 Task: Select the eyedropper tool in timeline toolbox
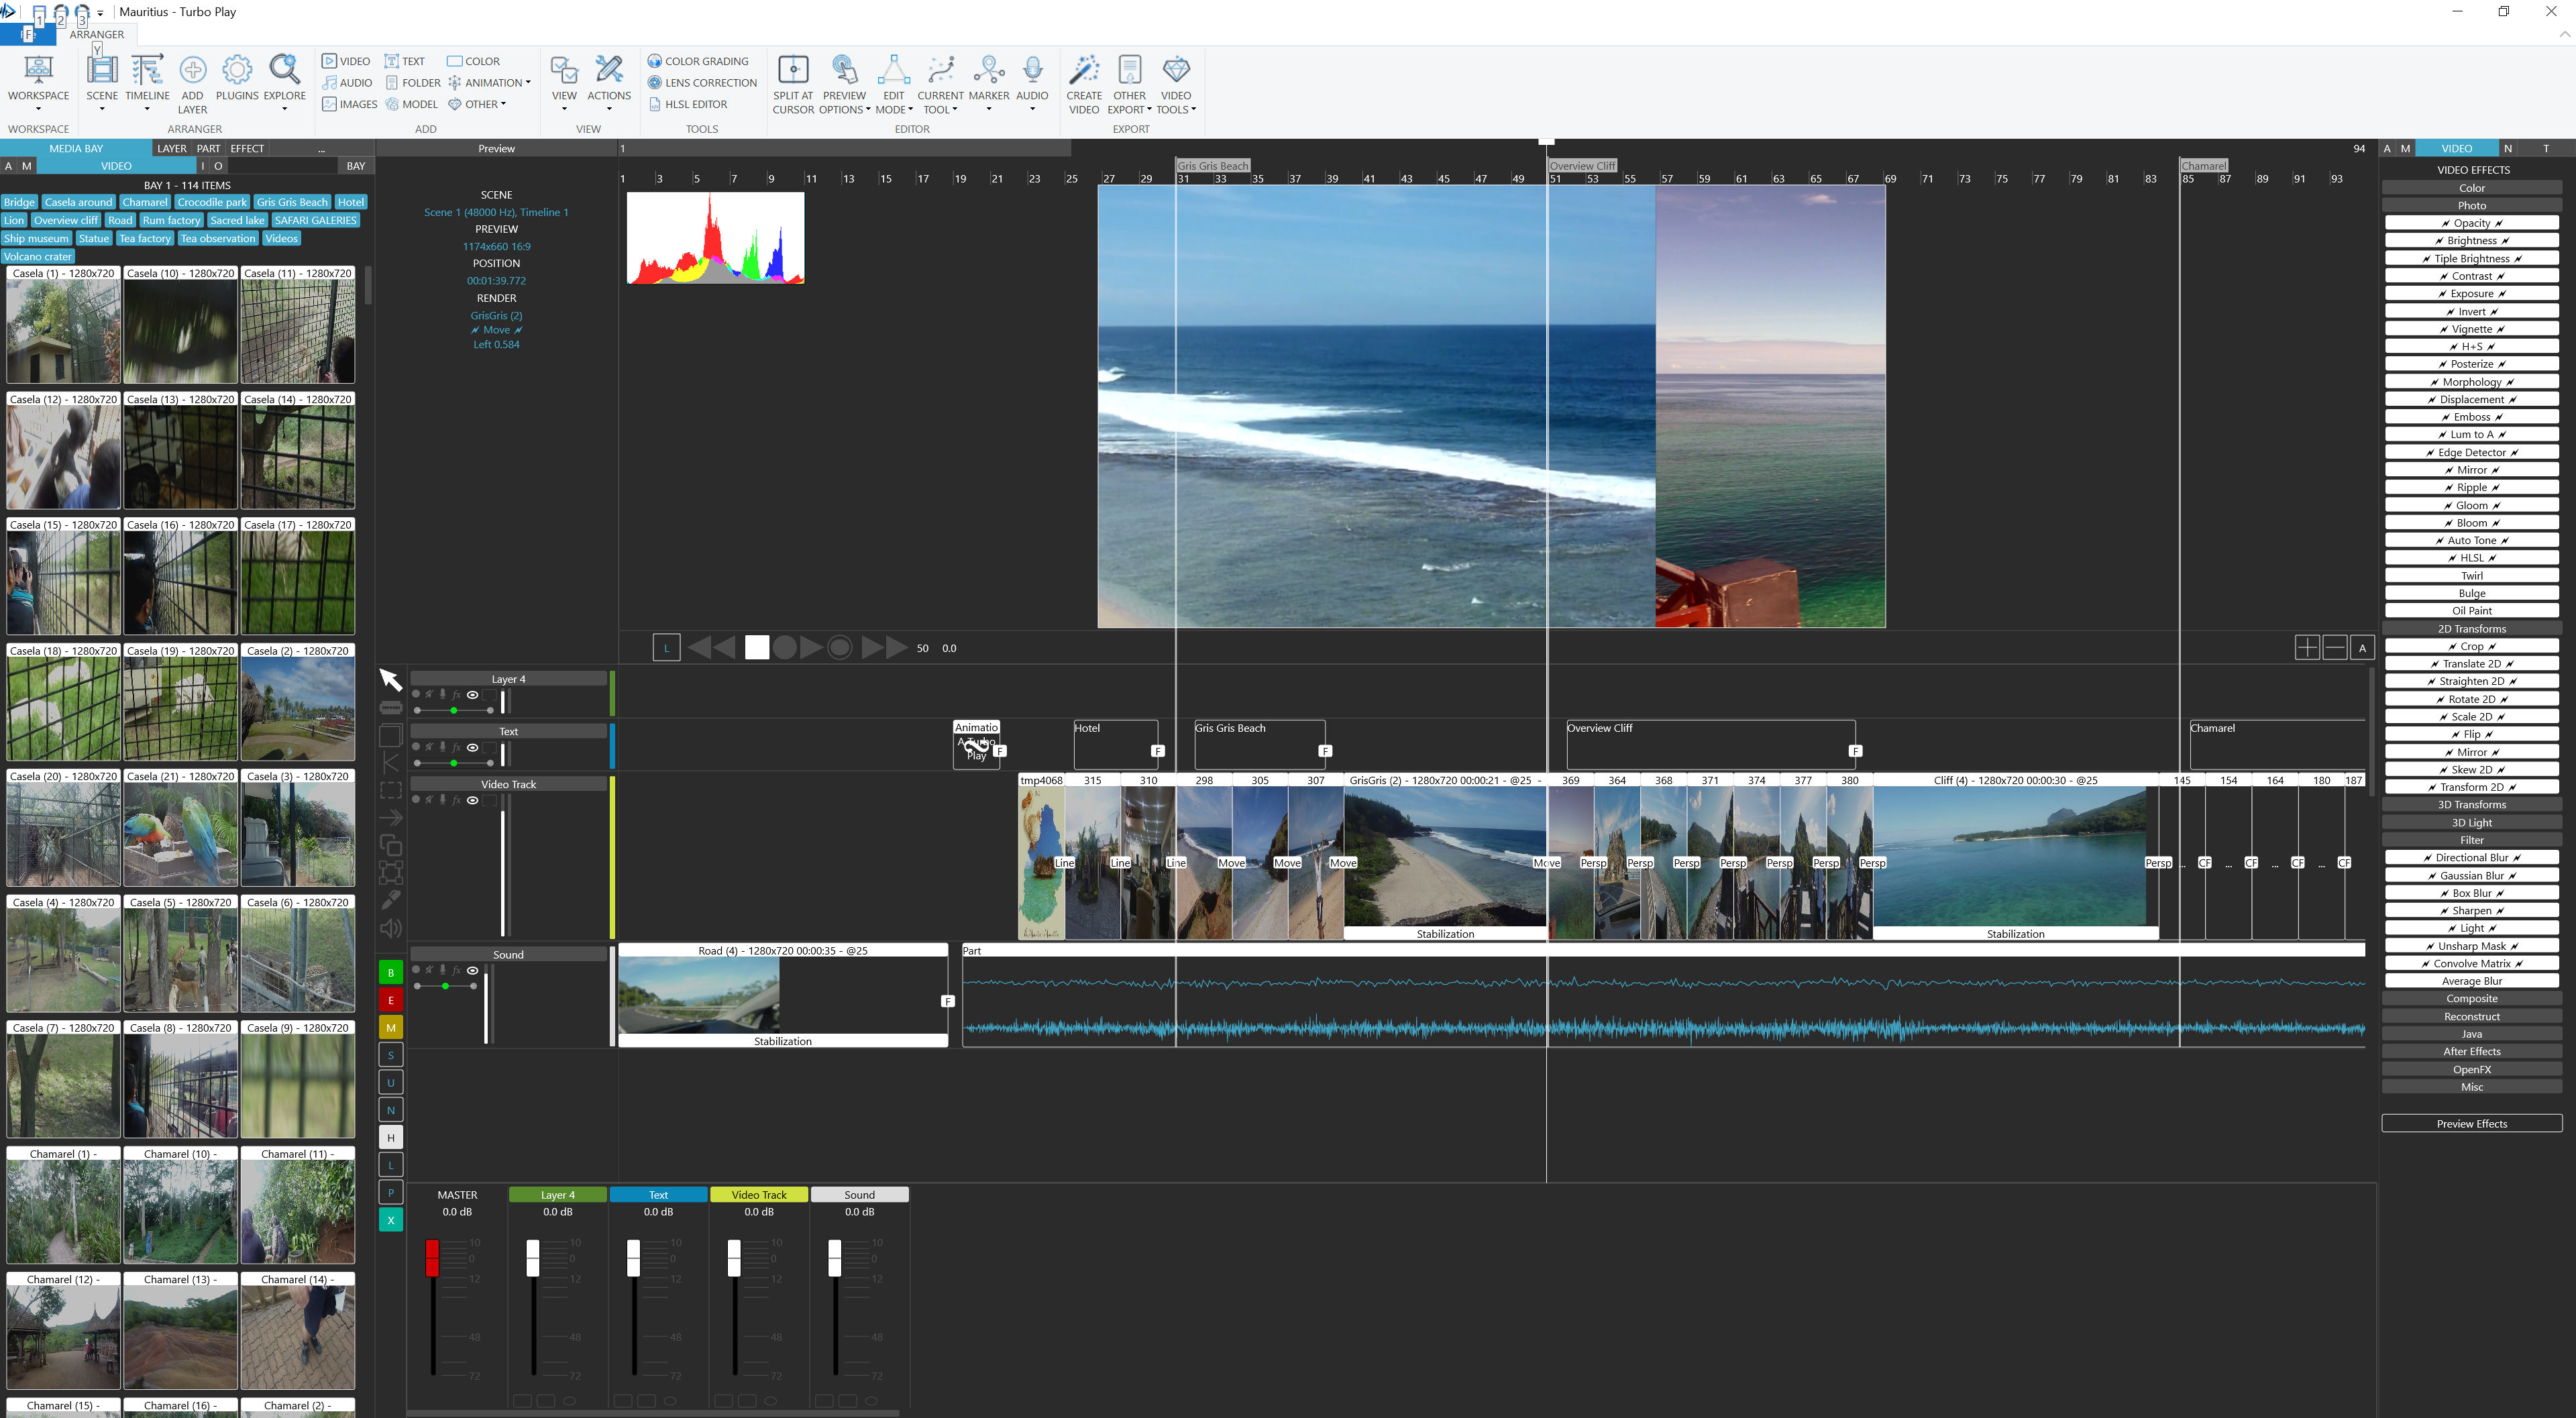(x=391, y=900)
